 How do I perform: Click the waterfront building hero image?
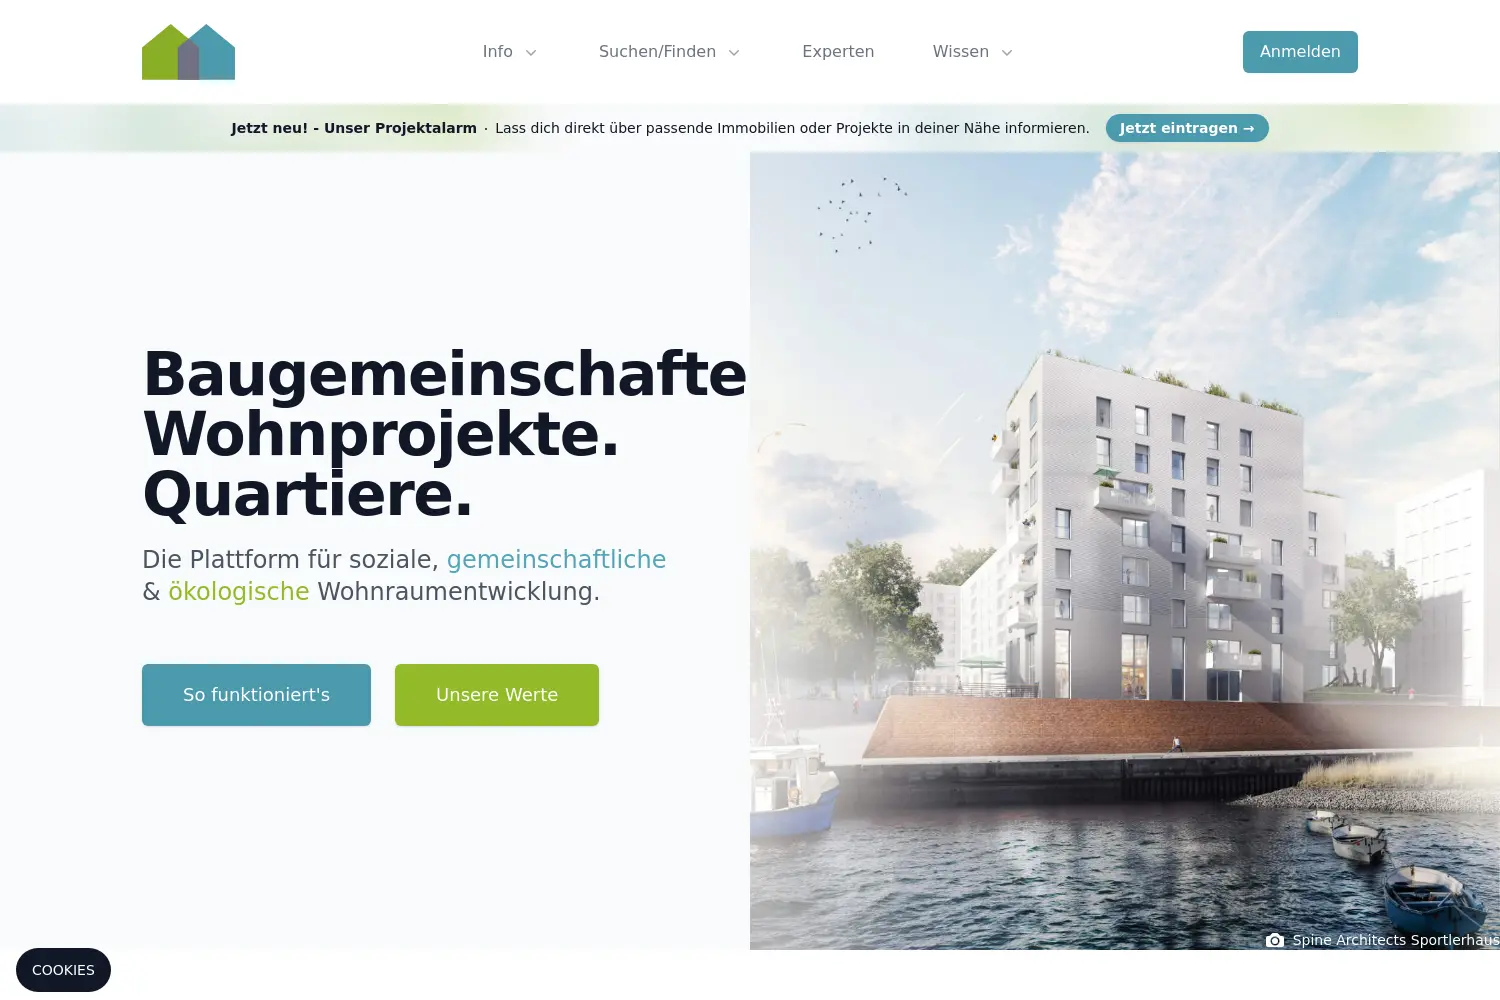[1125, 550]
